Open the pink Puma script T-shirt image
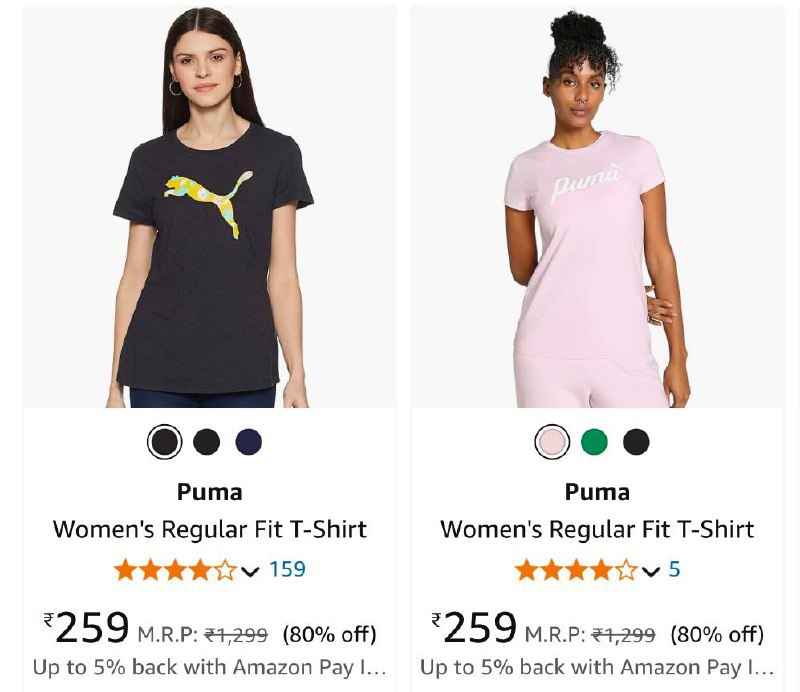 [x=597, y=207]
